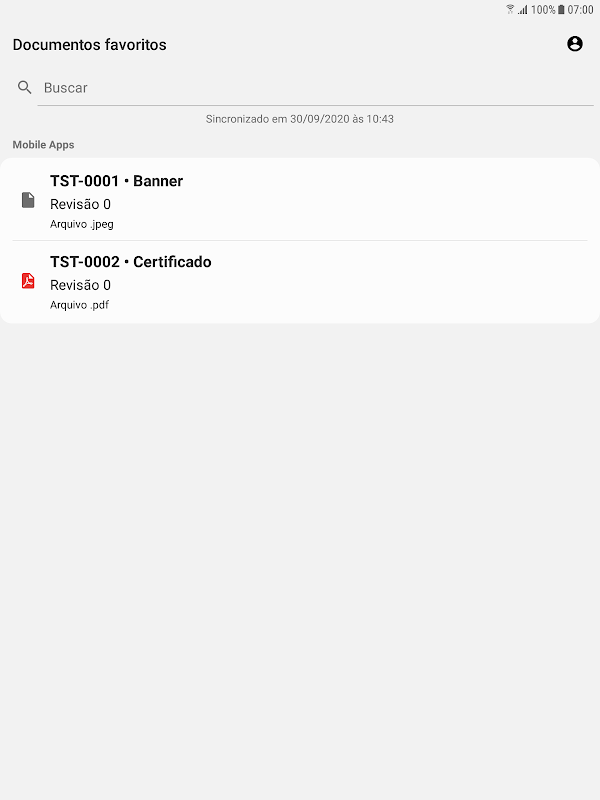This screenshot has width=600, height=800.
Task: Focus the Buscar search field
Action: (315, 88)
